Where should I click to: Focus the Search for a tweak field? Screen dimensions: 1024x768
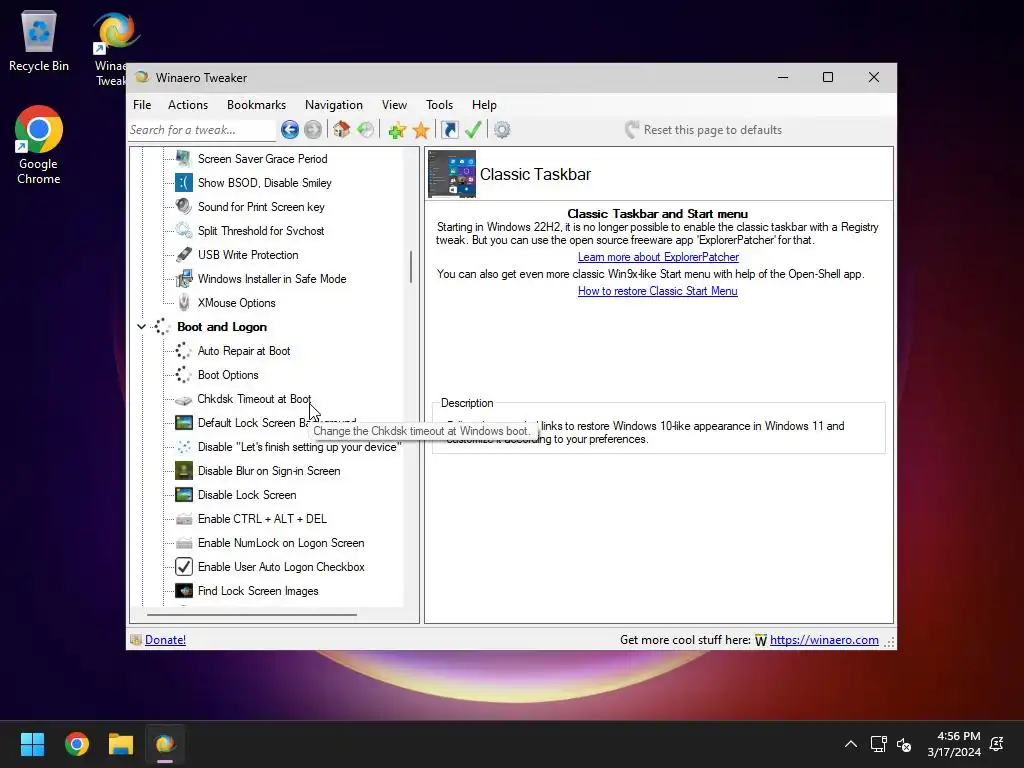[202, 130]
